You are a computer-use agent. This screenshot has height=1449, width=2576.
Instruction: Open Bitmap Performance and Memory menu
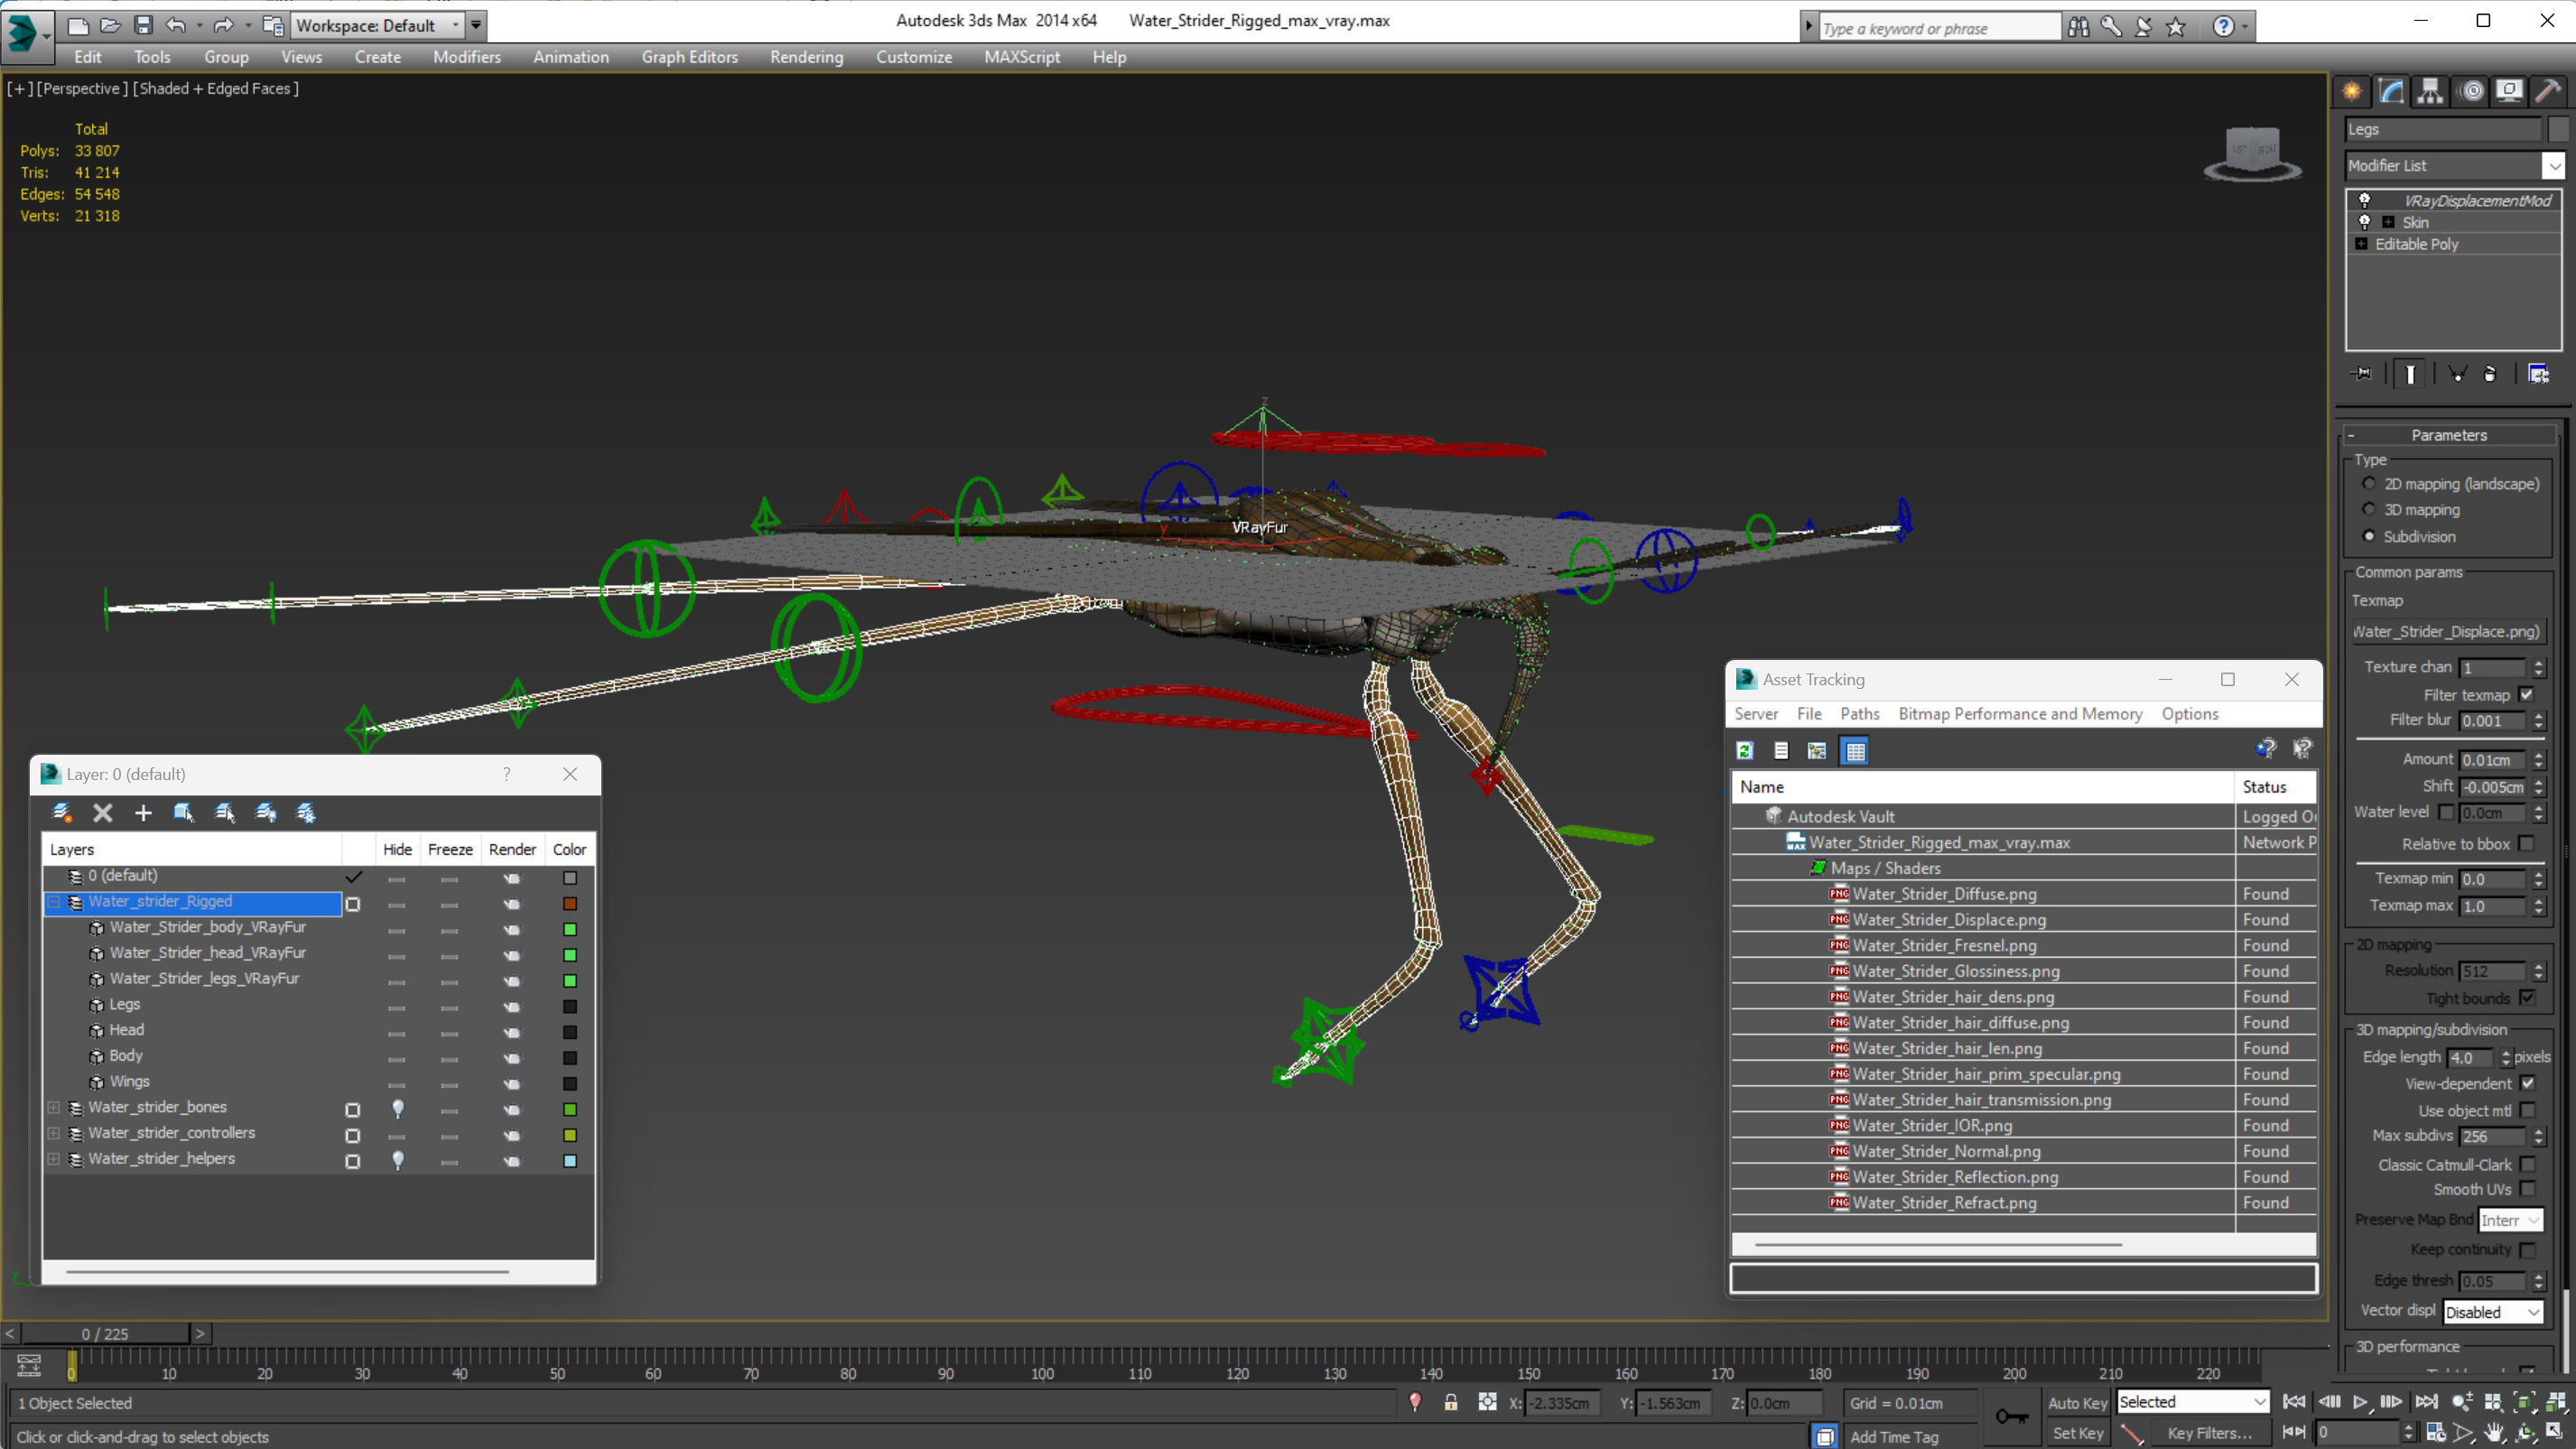tap(2020, 714)
